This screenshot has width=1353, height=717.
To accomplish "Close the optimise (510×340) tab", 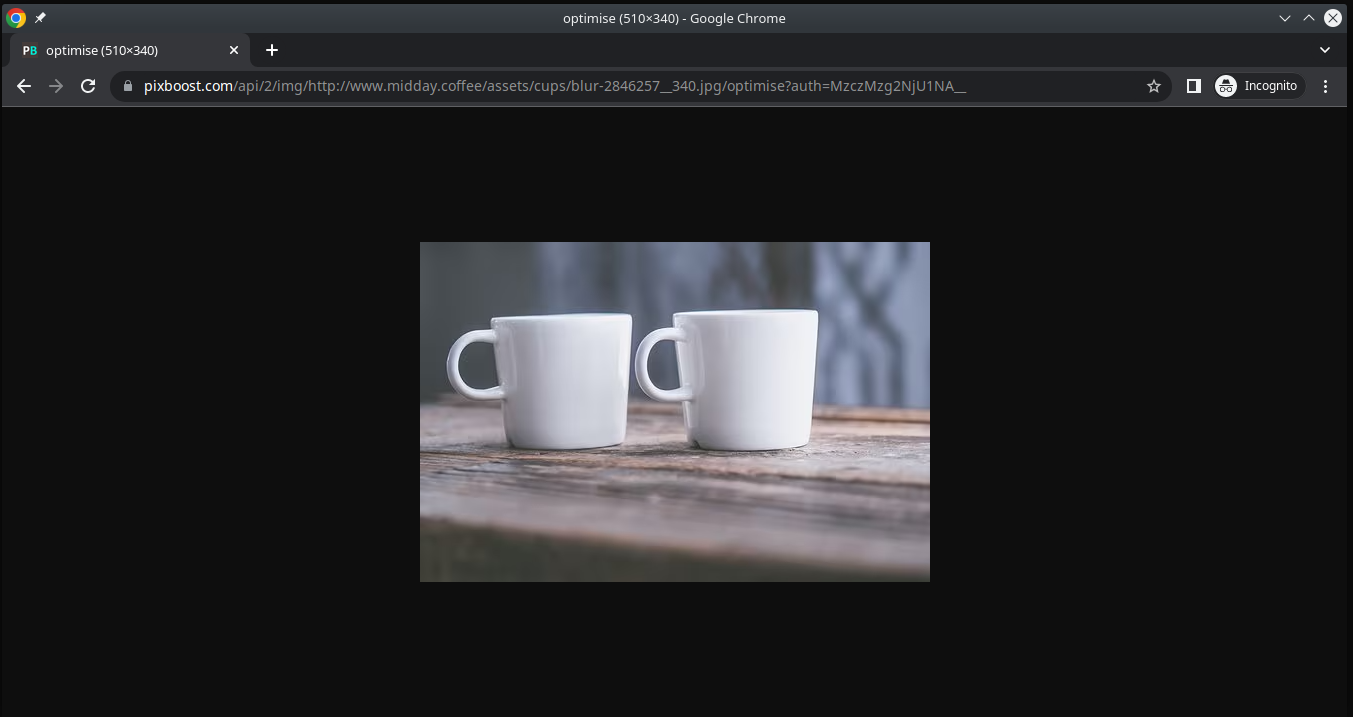I will pyautogui.click(x=234, y=50).
